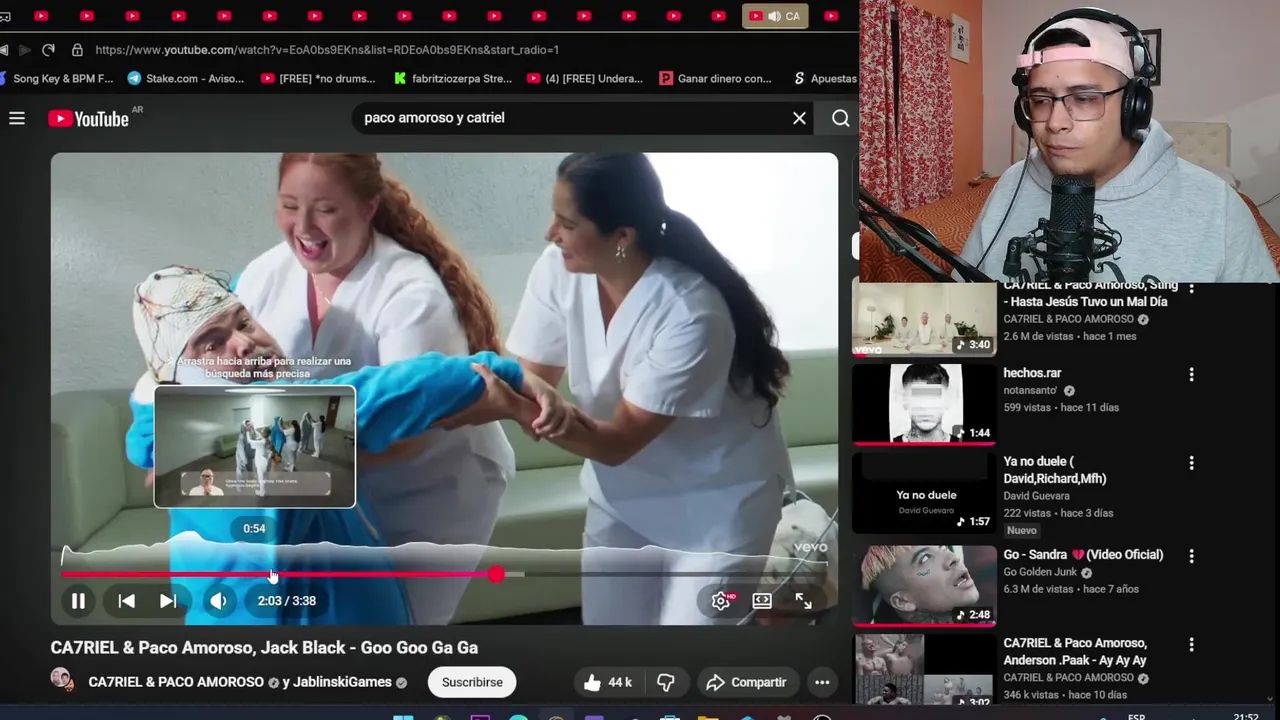Toggle theater mode in the player
1280x720 pixels.
(x=762, y=601)
